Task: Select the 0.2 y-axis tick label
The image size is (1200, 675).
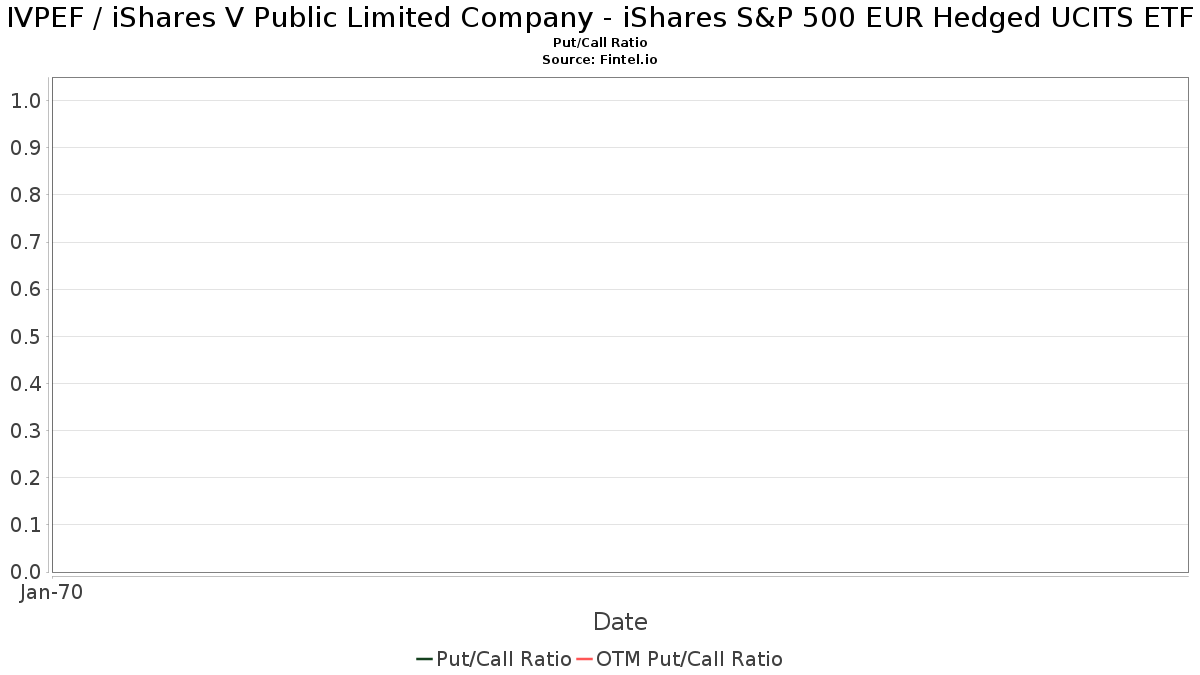Action: tap(25, 477)
